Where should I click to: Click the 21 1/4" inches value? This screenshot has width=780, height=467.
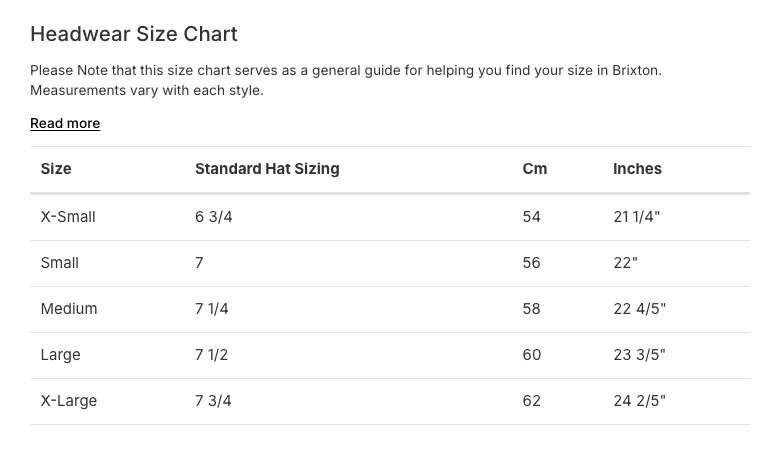(637, 217)
